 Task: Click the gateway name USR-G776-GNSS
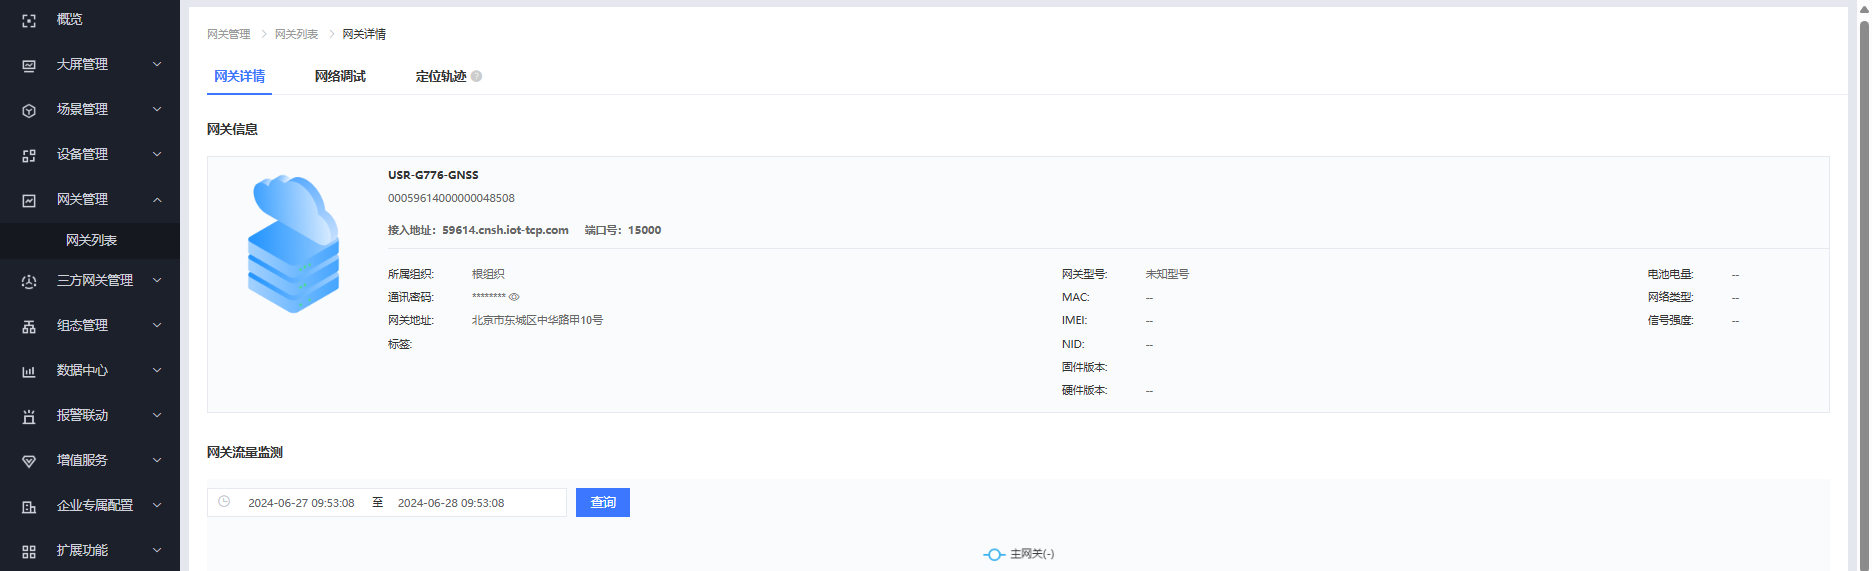(x=433, y=175)
